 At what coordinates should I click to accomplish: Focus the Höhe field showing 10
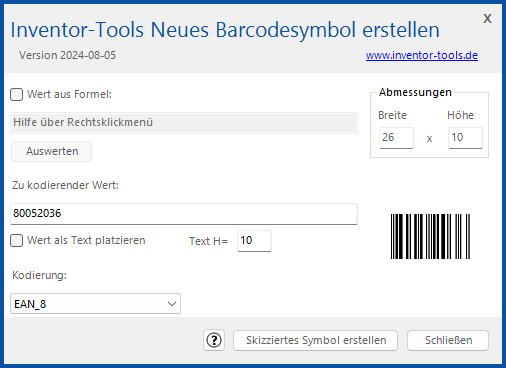pos(465,138)
